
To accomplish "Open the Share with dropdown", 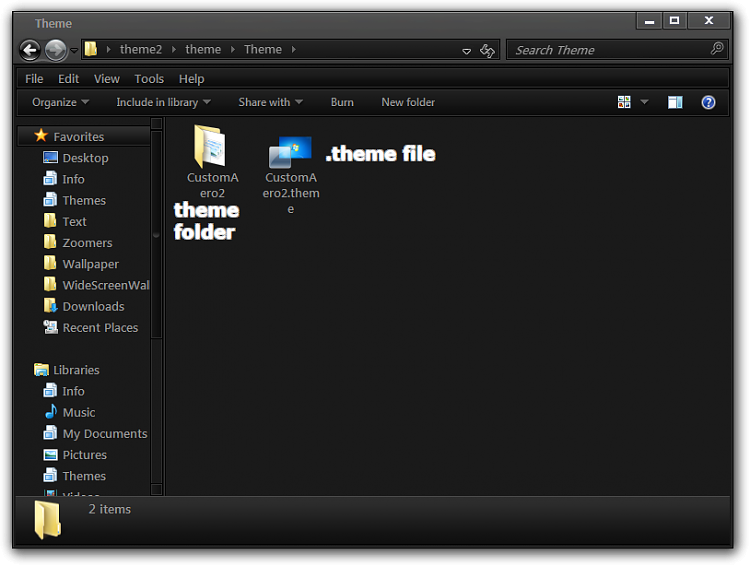I will coord(270,102).
